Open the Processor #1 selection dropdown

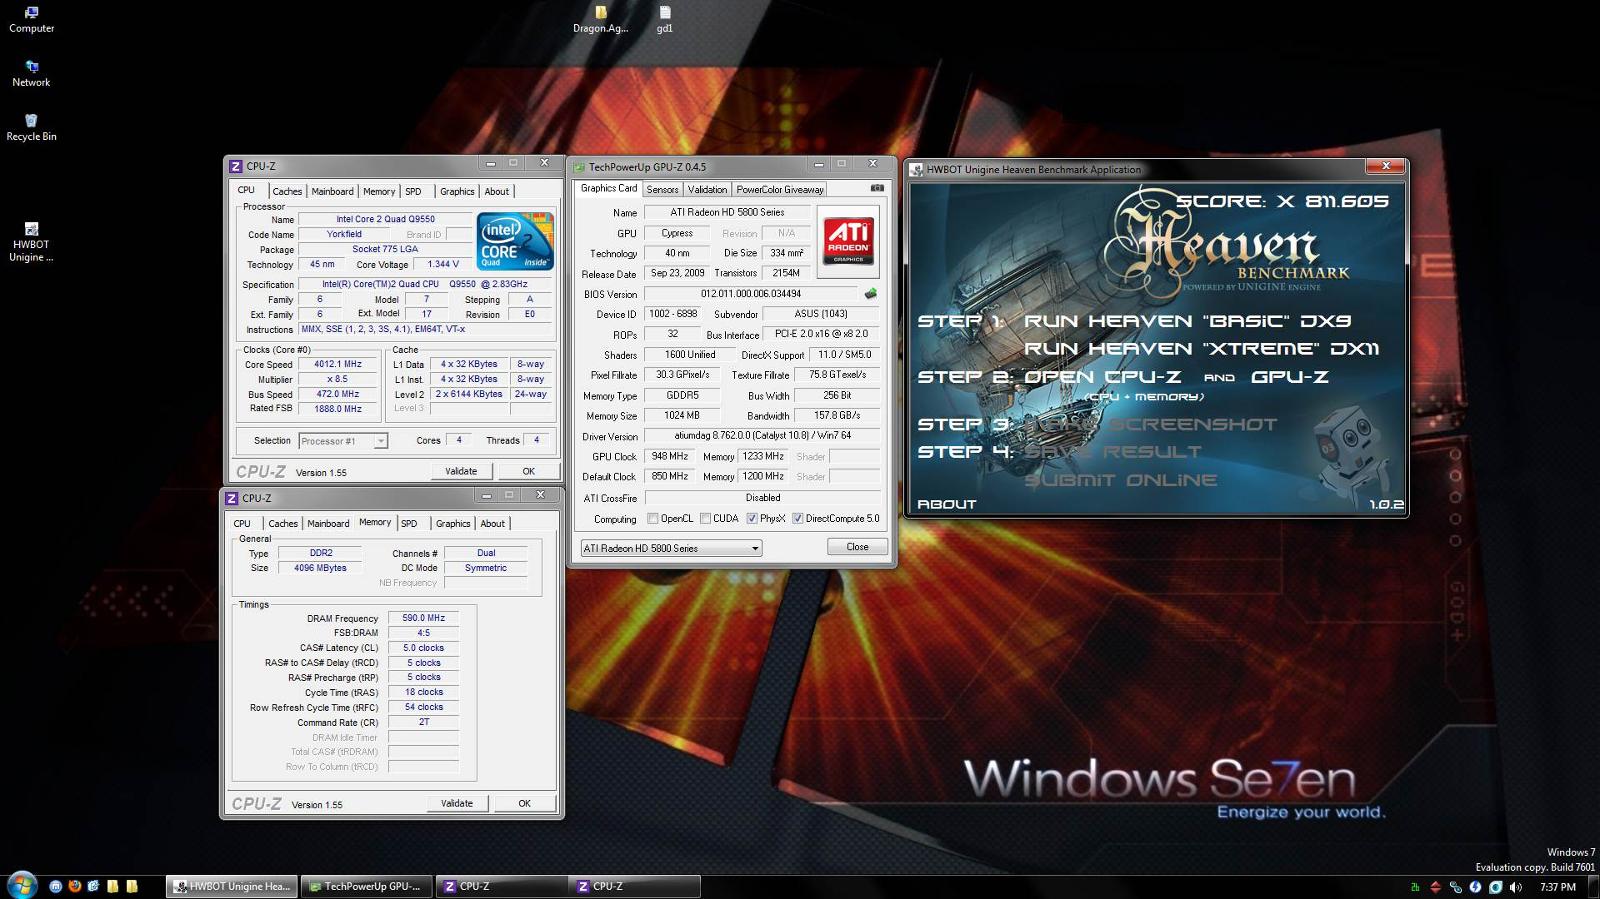(343, 441)
